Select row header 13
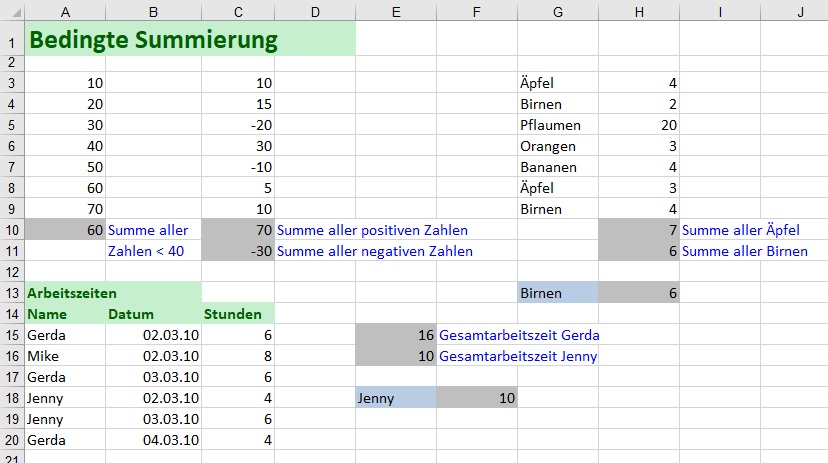 click(11, 293)
